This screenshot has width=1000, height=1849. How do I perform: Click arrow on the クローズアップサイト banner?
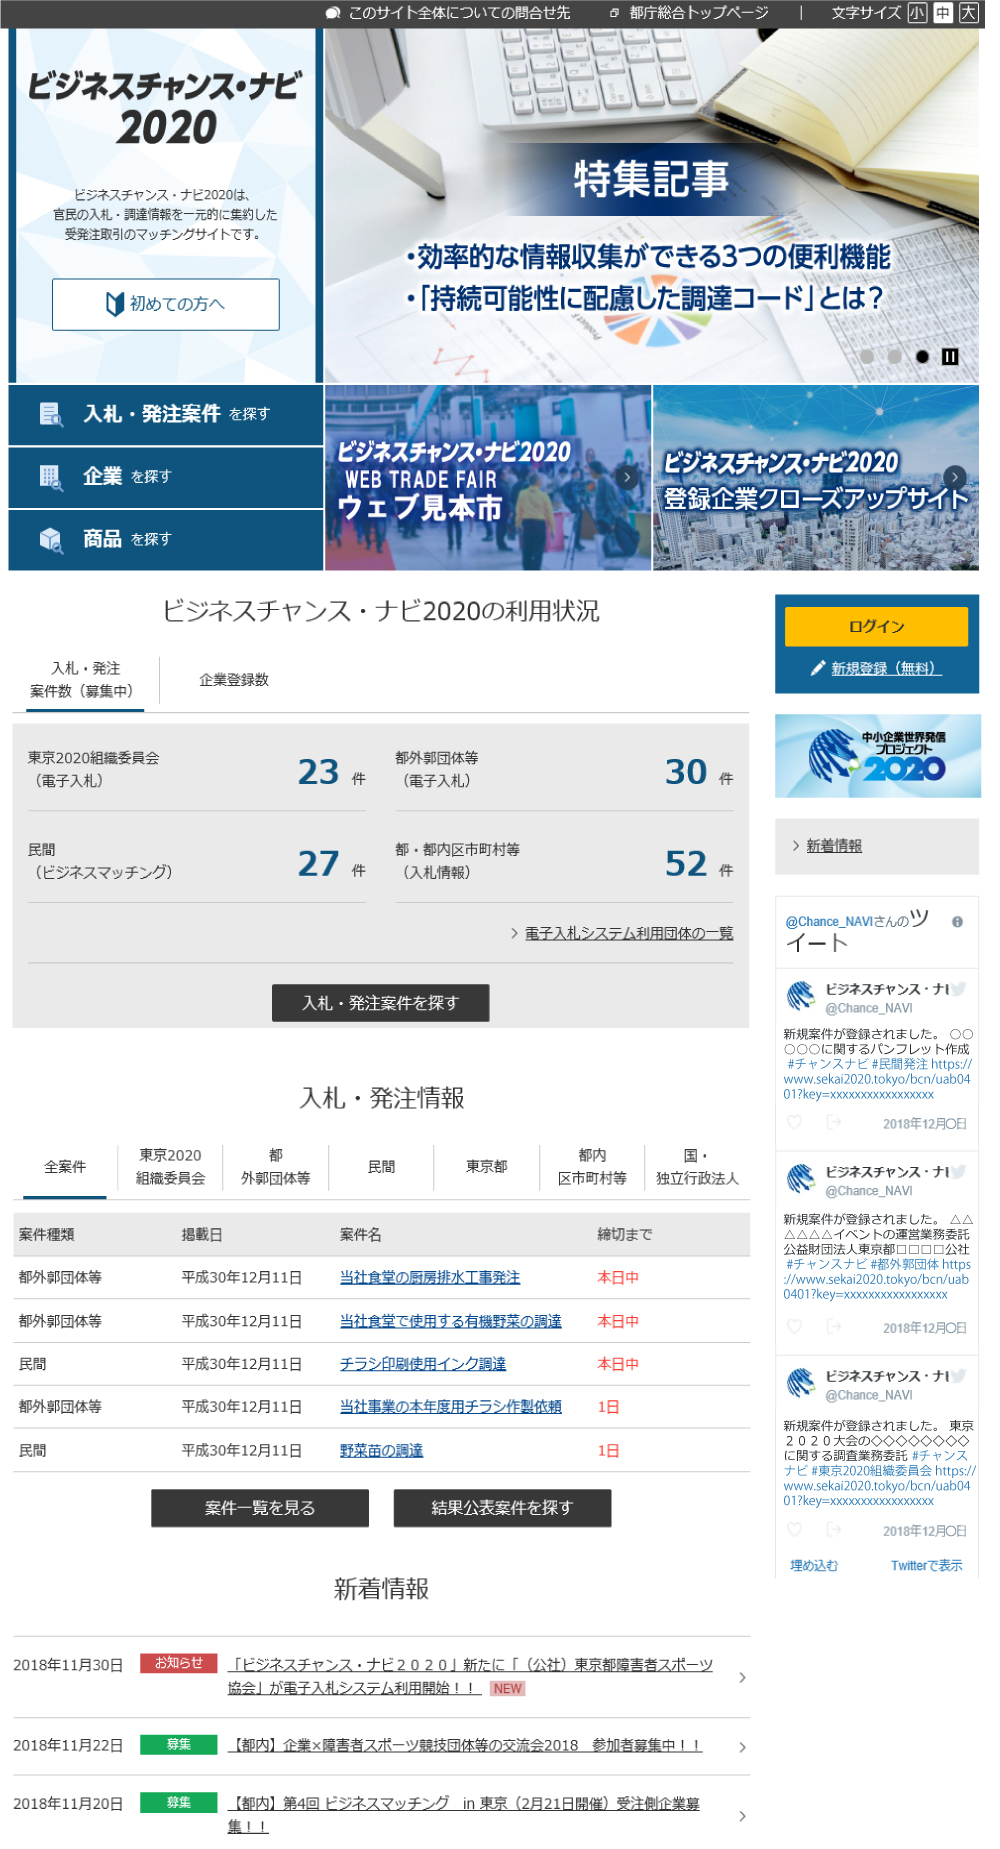coord(955,477)
